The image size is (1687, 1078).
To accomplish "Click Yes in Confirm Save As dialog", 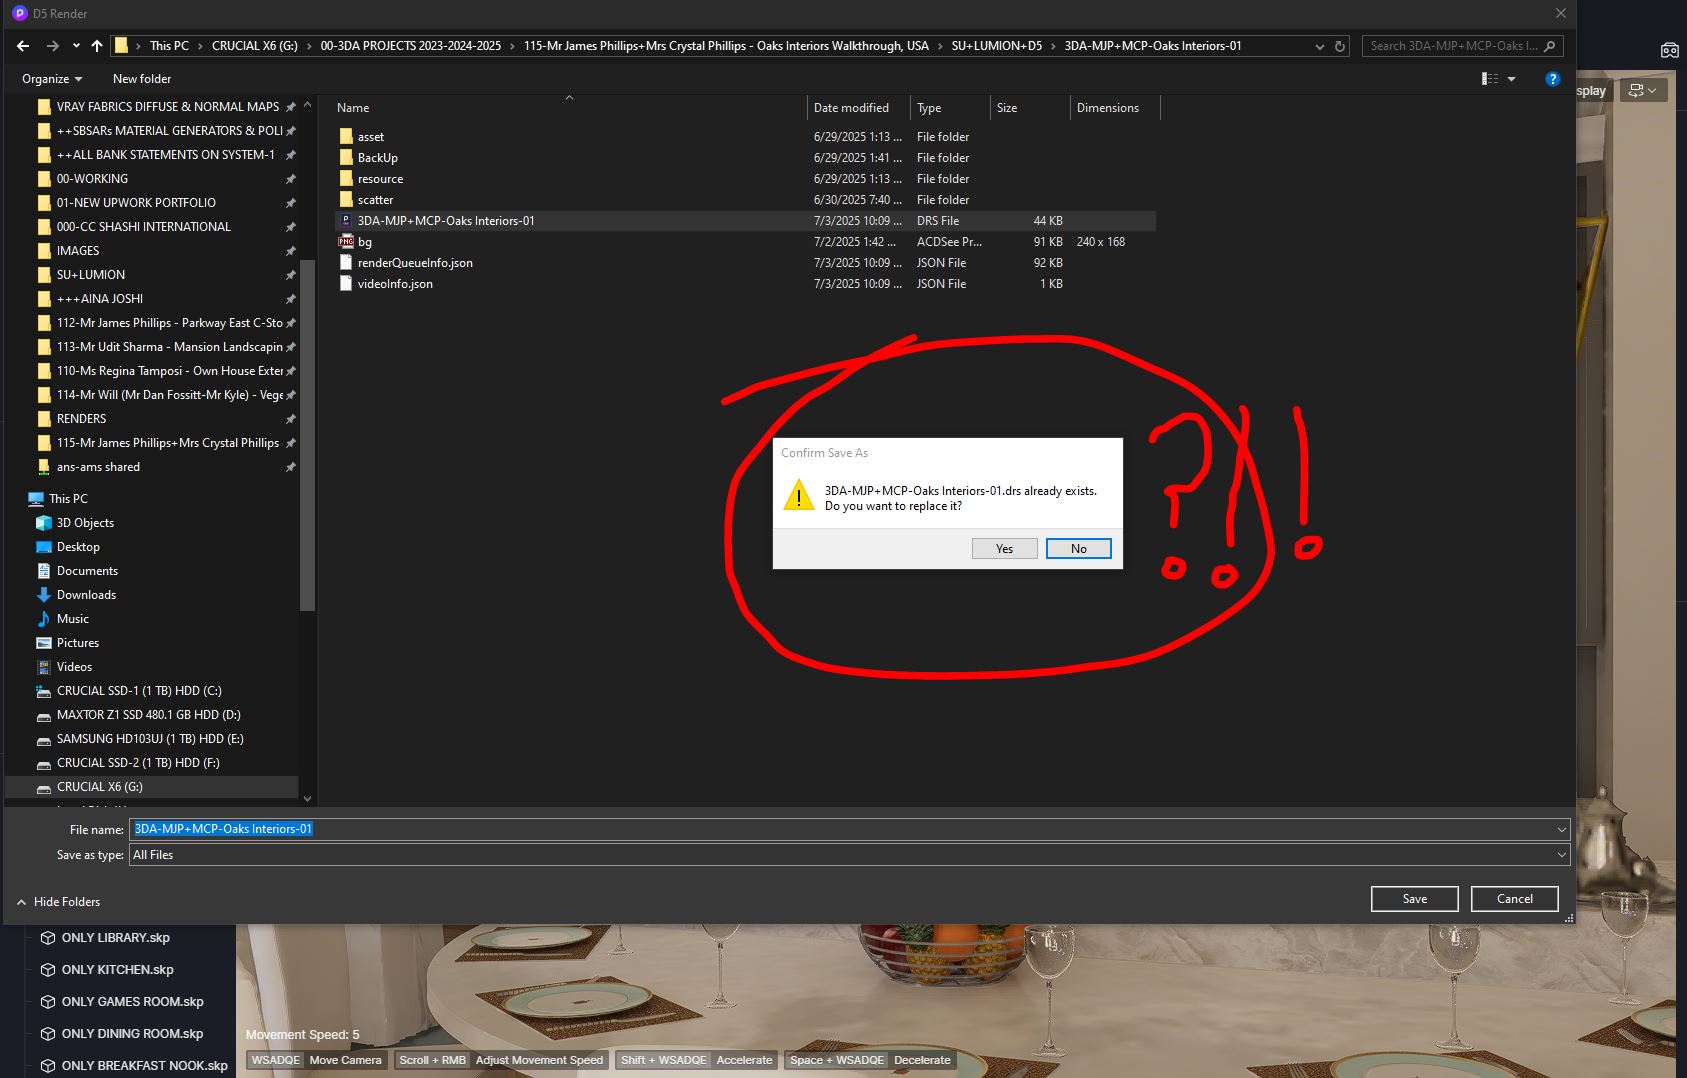I will [x=1004, y=549].
